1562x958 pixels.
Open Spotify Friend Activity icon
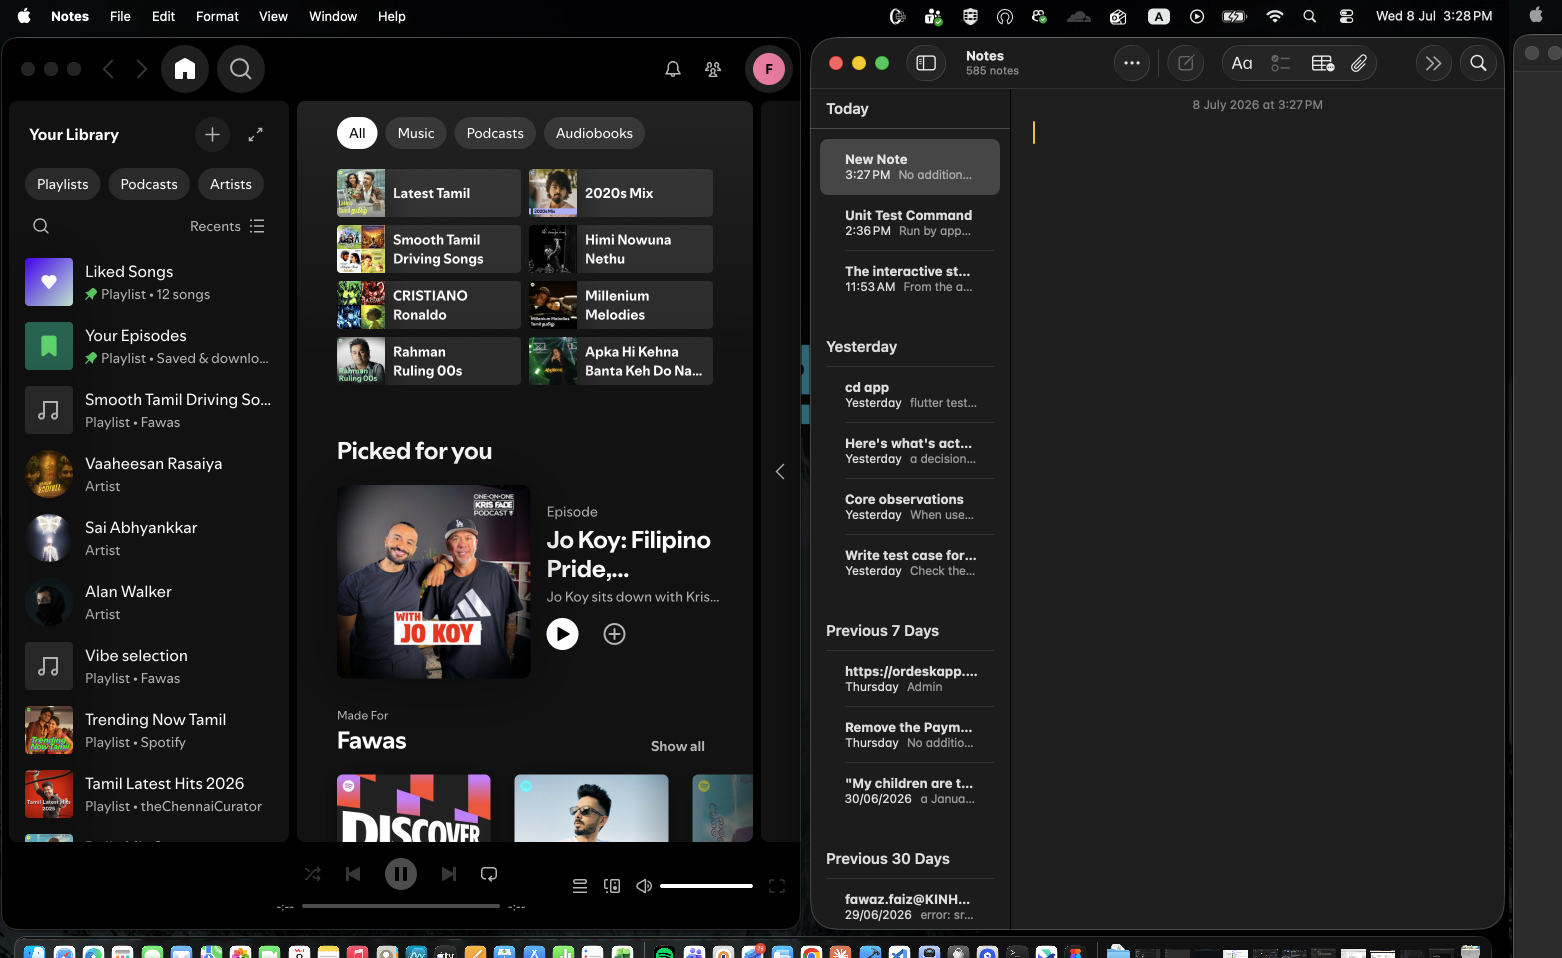[713, 69]
